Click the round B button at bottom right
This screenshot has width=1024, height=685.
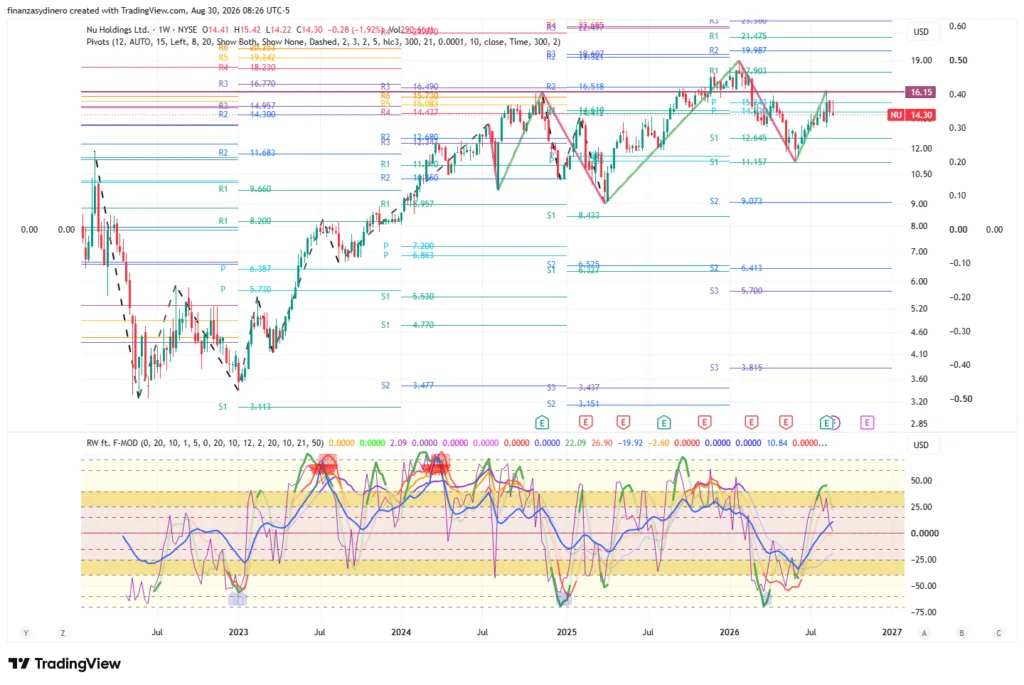[x=961, y=633]
